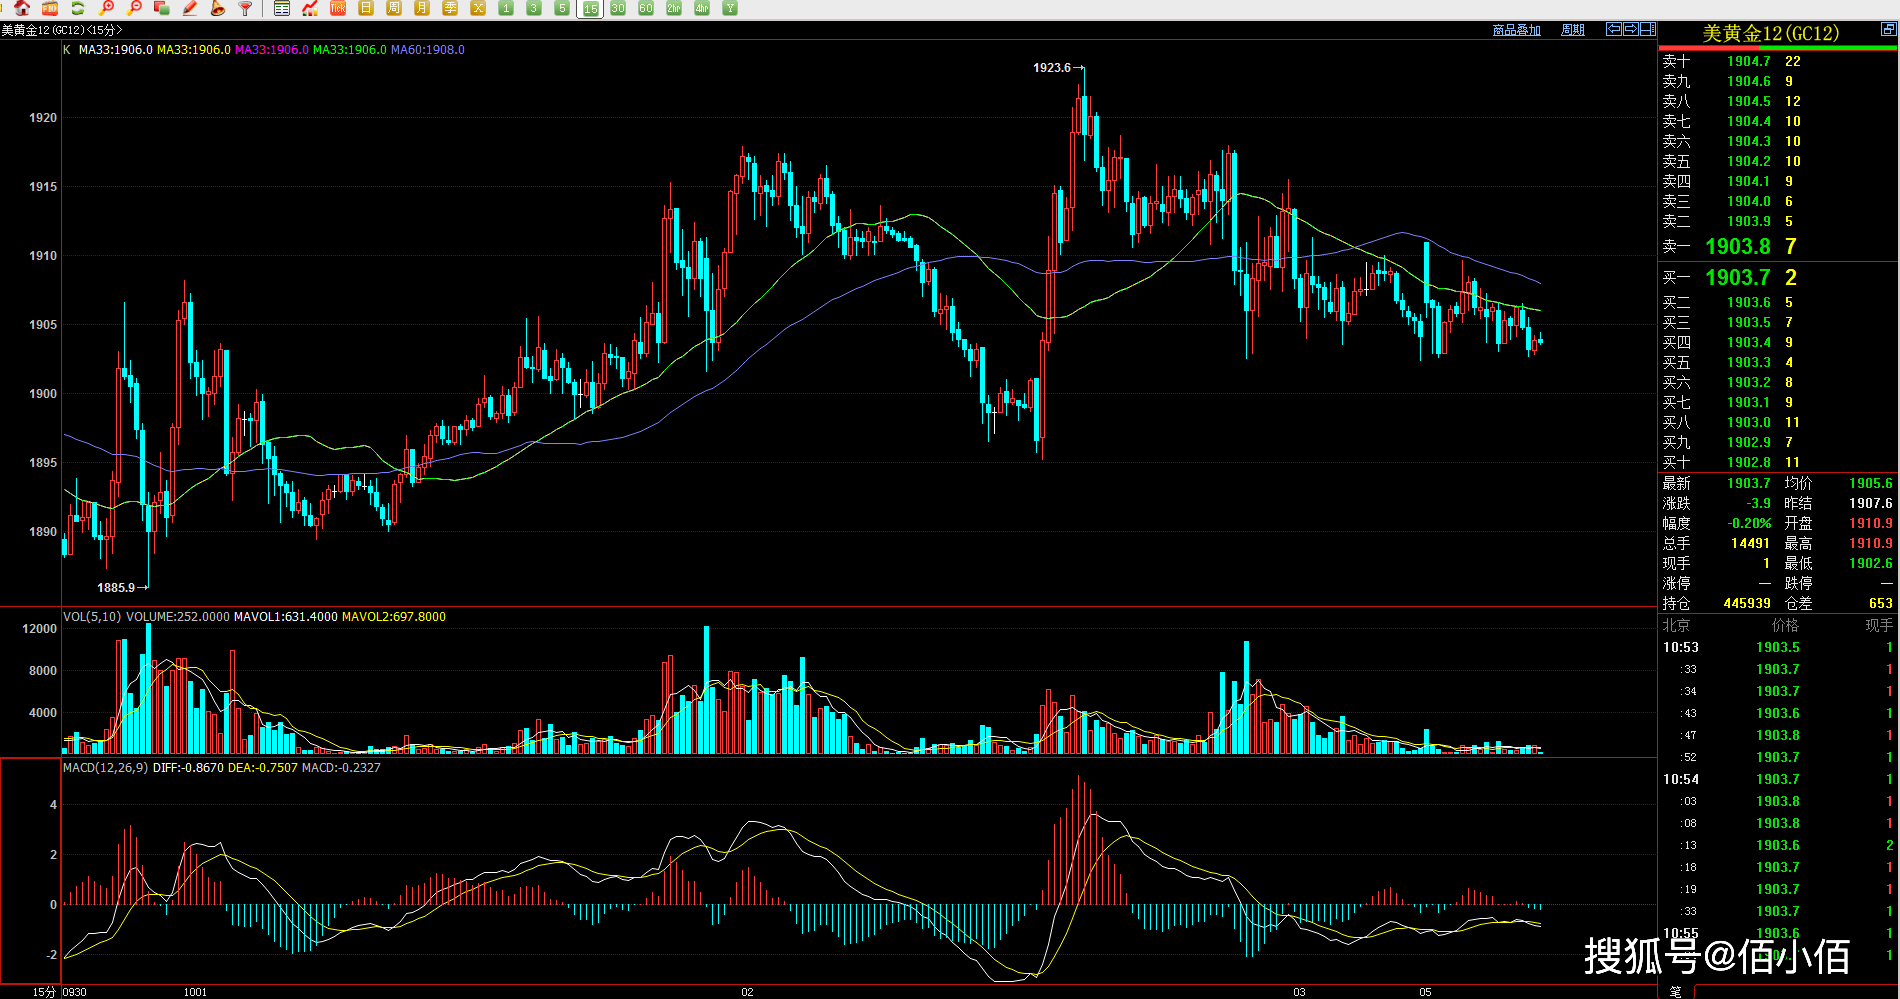The image size is (1900, 999).
Task: Select the red pencil drawing tool
Action: [190, 8]
